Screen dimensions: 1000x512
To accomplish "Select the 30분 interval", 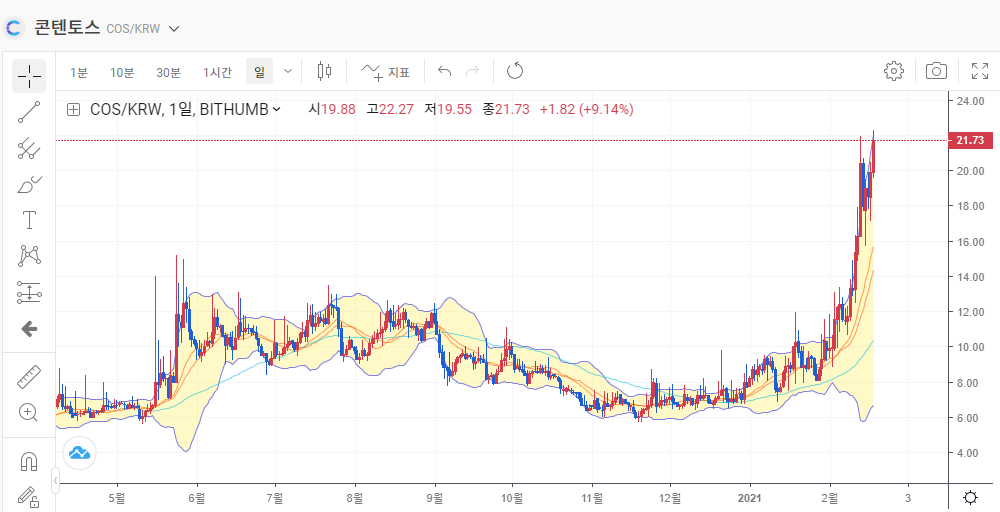I will [168, 72].
